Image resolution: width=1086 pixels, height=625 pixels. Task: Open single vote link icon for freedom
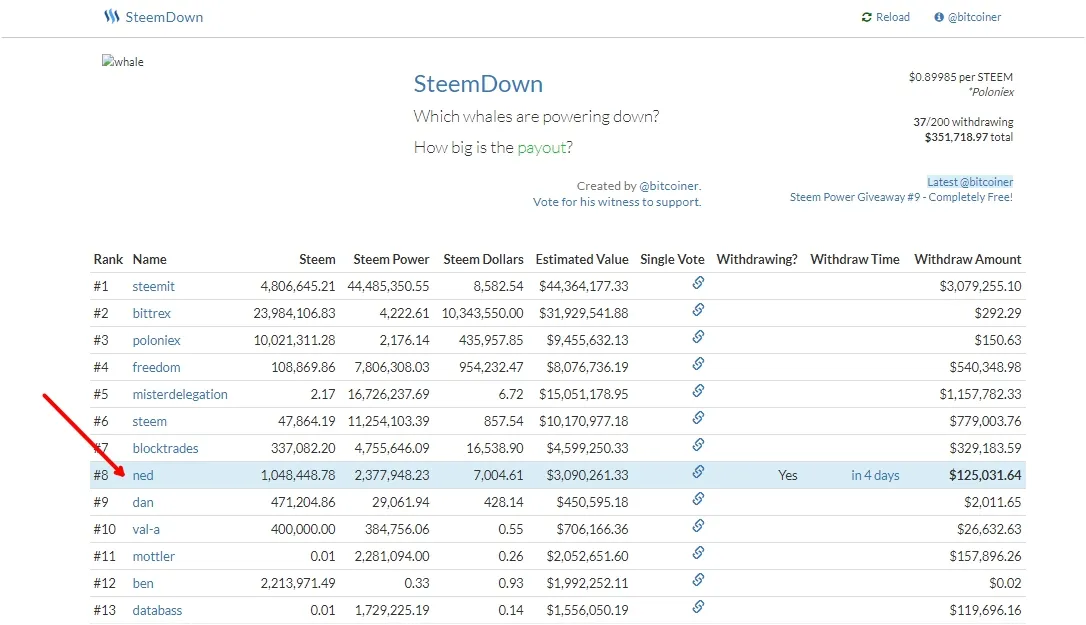698,364
